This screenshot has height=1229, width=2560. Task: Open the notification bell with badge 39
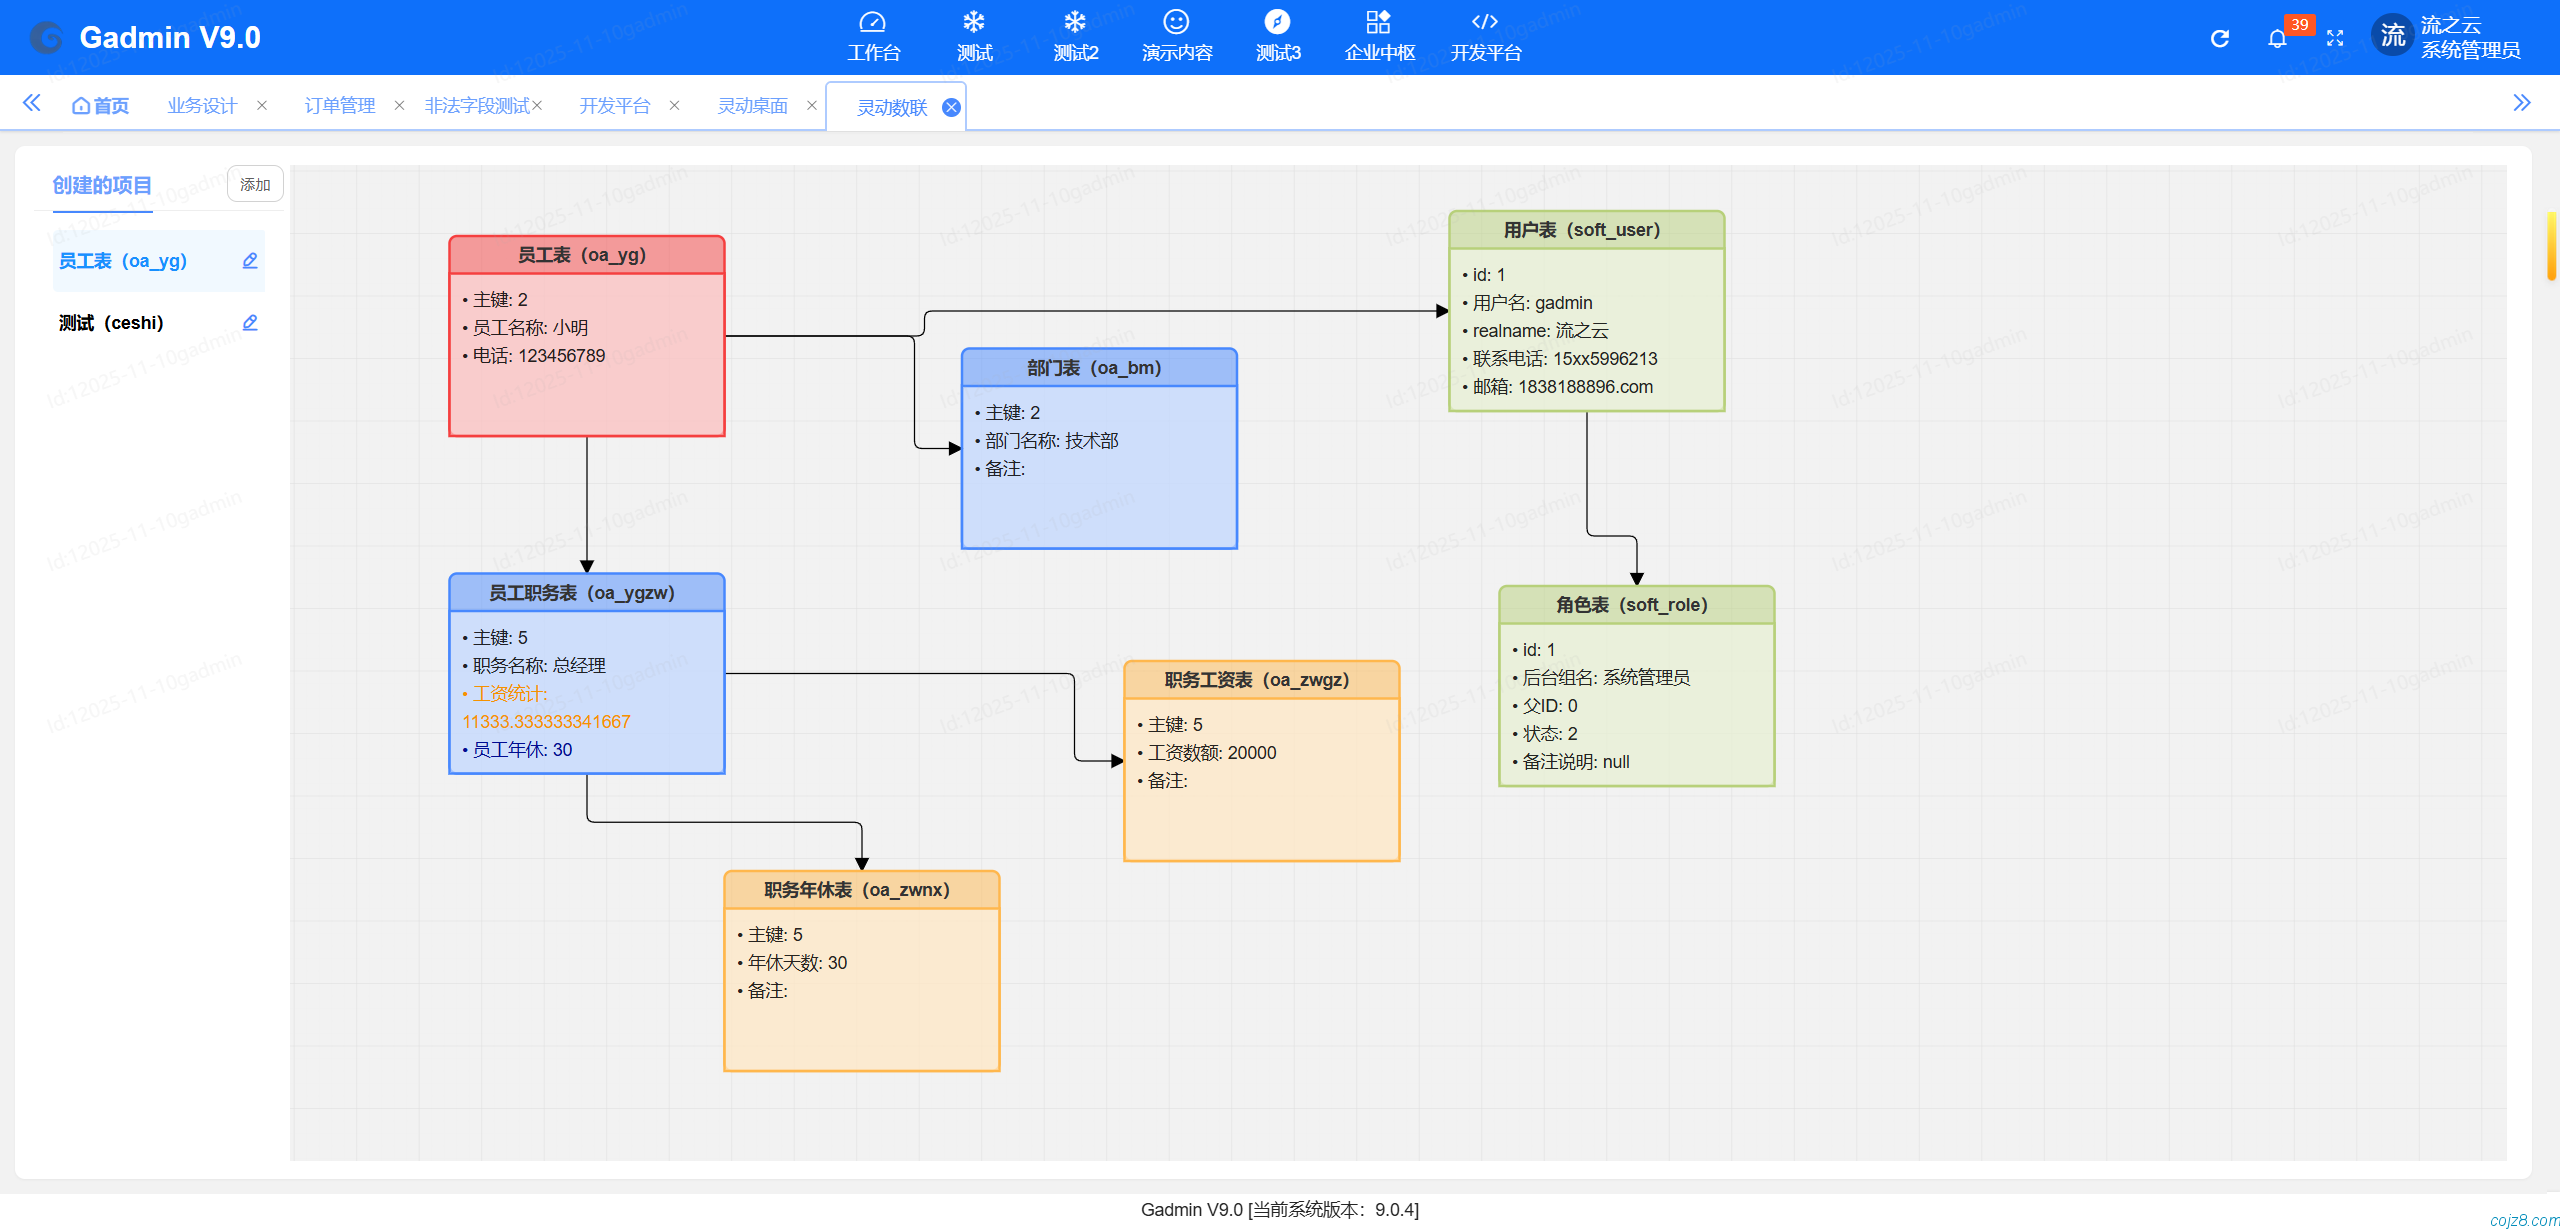click(2277, 38)
